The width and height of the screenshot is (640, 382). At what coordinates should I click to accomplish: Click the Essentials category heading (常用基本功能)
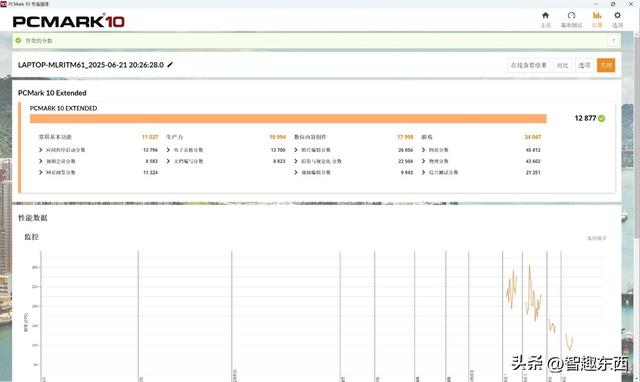pos(55,137)
